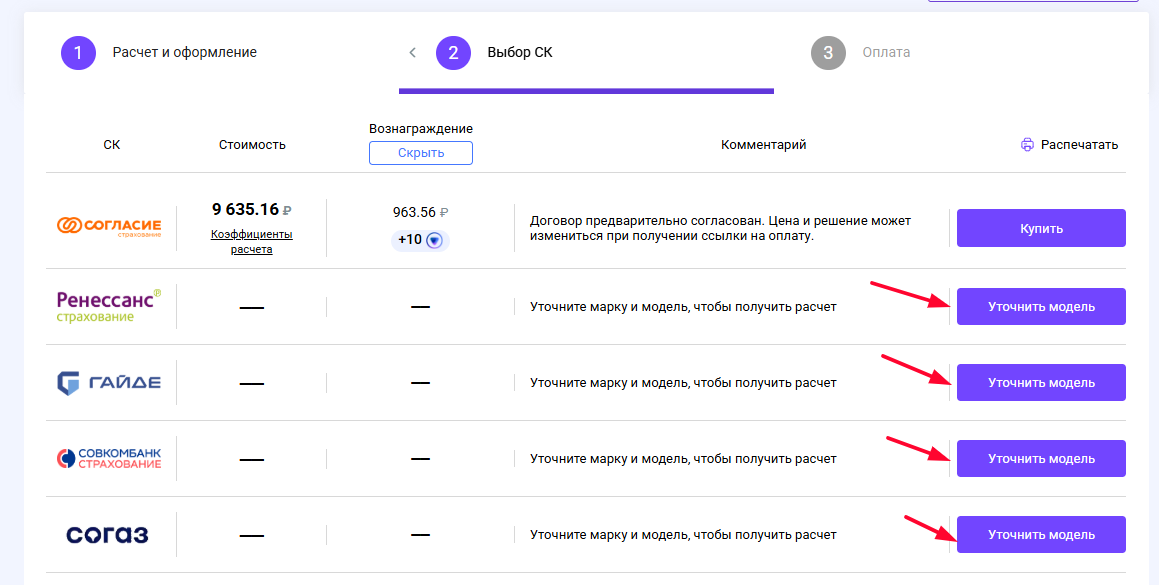Click Уточнить модель in the Гайде row
Viewport: 1159px width, 585px height.
(x=1041, y=382)
